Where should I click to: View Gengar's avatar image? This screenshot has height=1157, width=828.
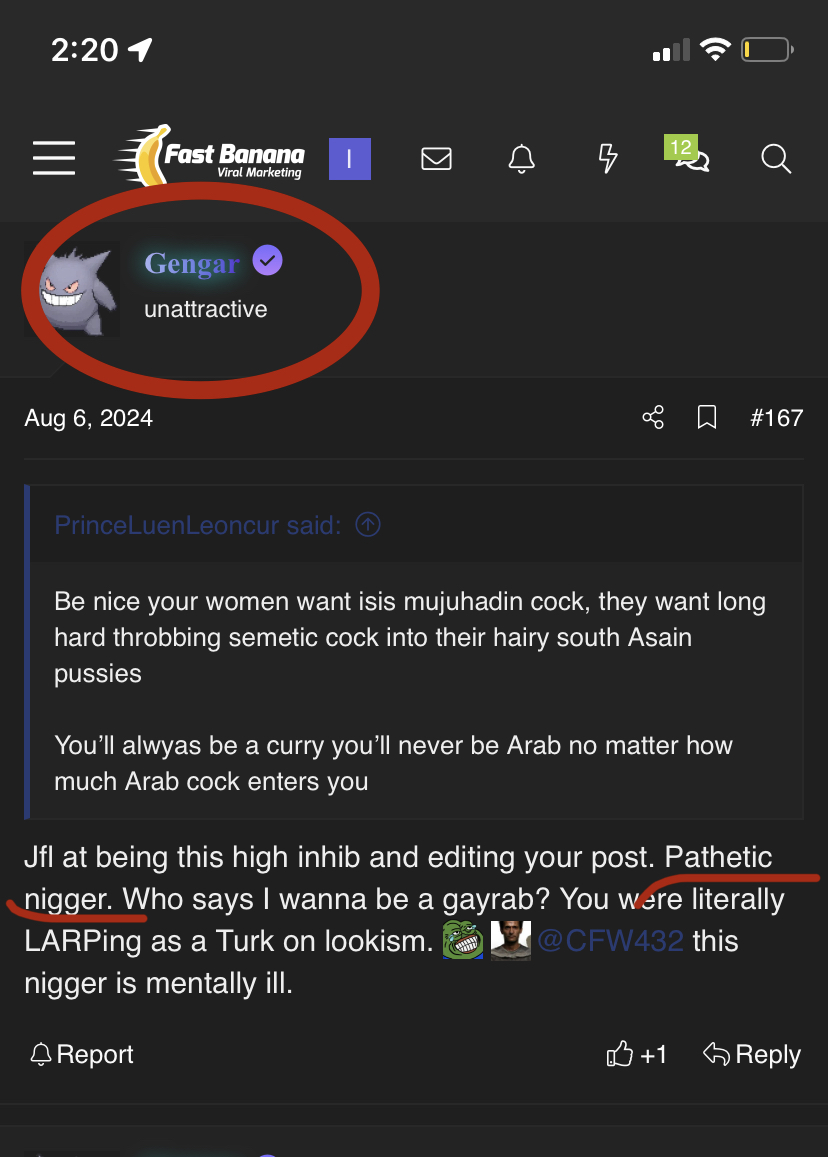tap(72, 289)
